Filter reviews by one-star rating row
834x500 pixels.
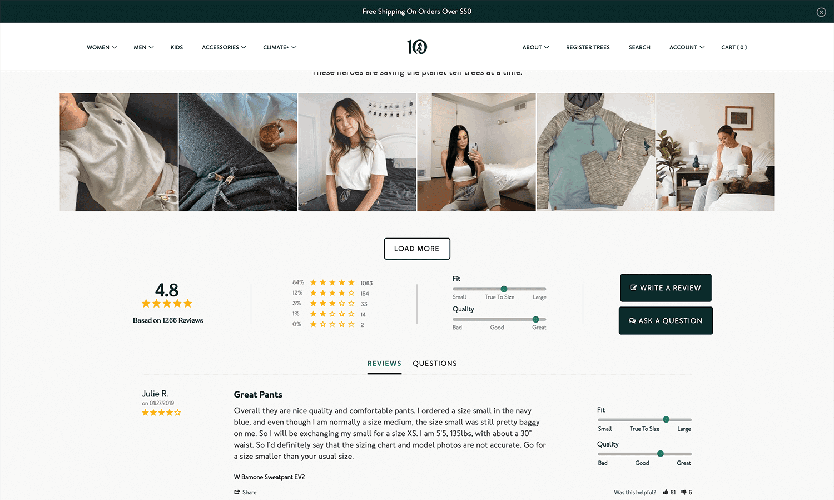(x=329, y=324)
